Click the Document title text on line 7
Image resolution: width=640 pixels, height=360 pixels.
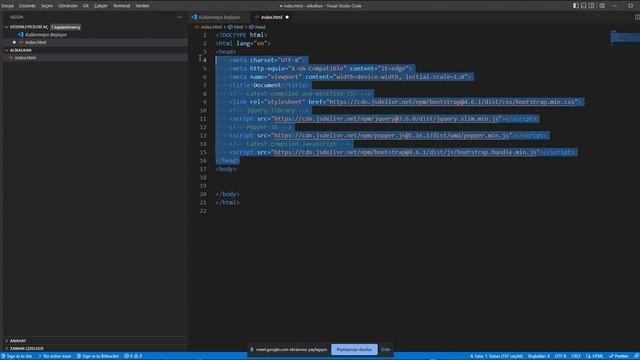(267, 85)
